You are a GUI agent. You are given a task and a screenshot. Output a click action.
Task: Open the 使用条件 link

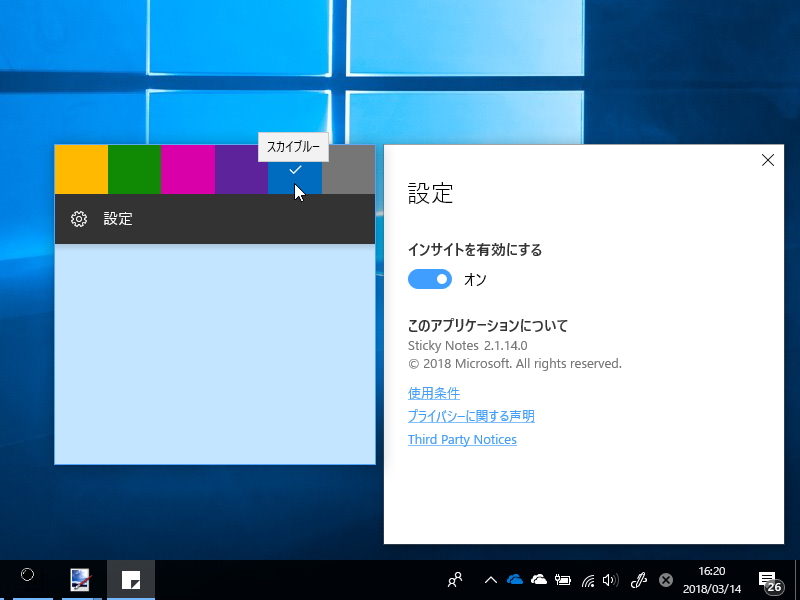433,393
